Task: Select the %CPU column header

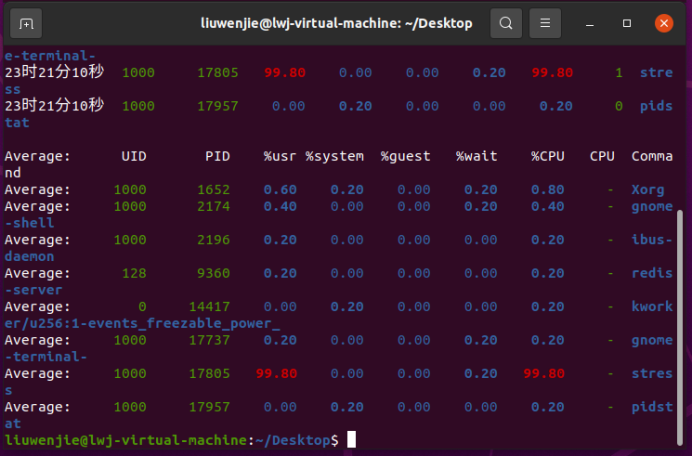Action: point(548,156)
